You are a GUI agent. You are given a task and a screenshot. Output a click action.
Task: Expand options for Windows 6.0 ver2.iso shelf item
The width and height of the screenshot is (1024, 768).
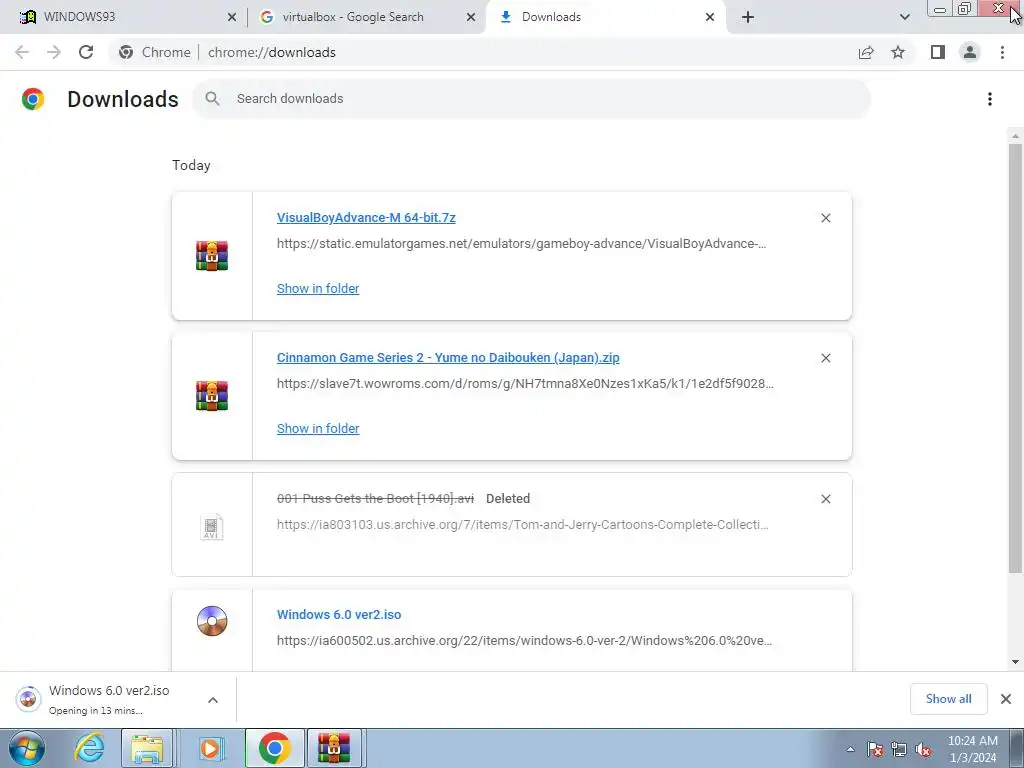tap(213, 700)
